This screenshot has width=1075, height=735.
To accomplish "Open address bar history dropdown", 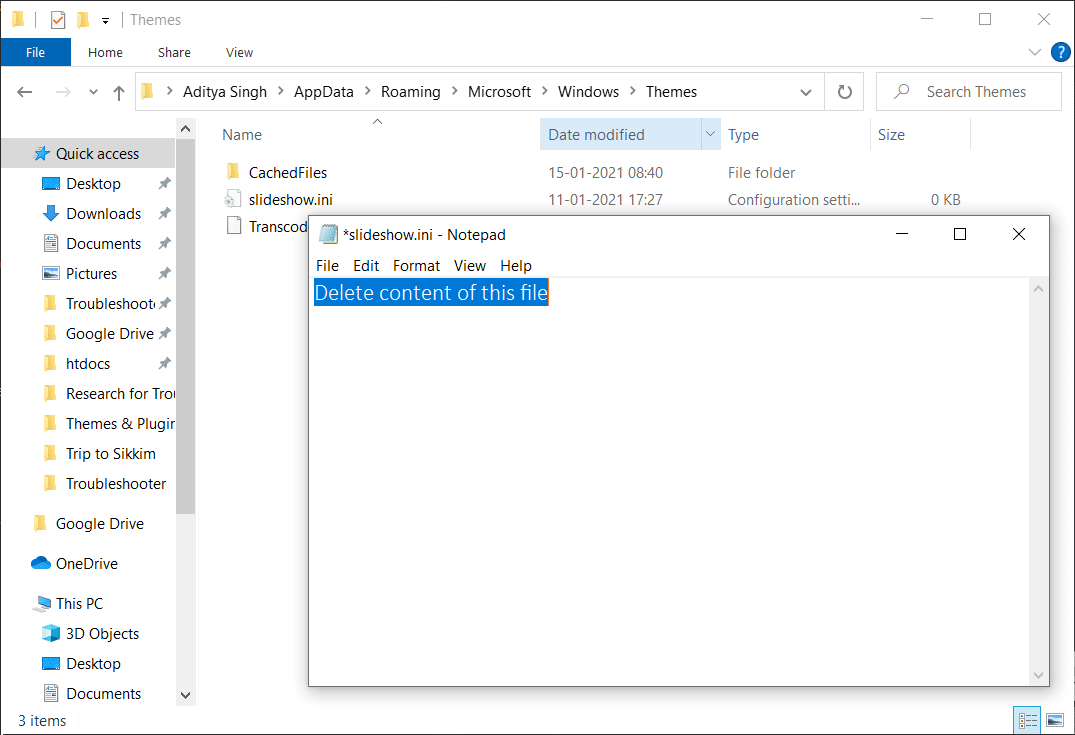I will 806,92.
